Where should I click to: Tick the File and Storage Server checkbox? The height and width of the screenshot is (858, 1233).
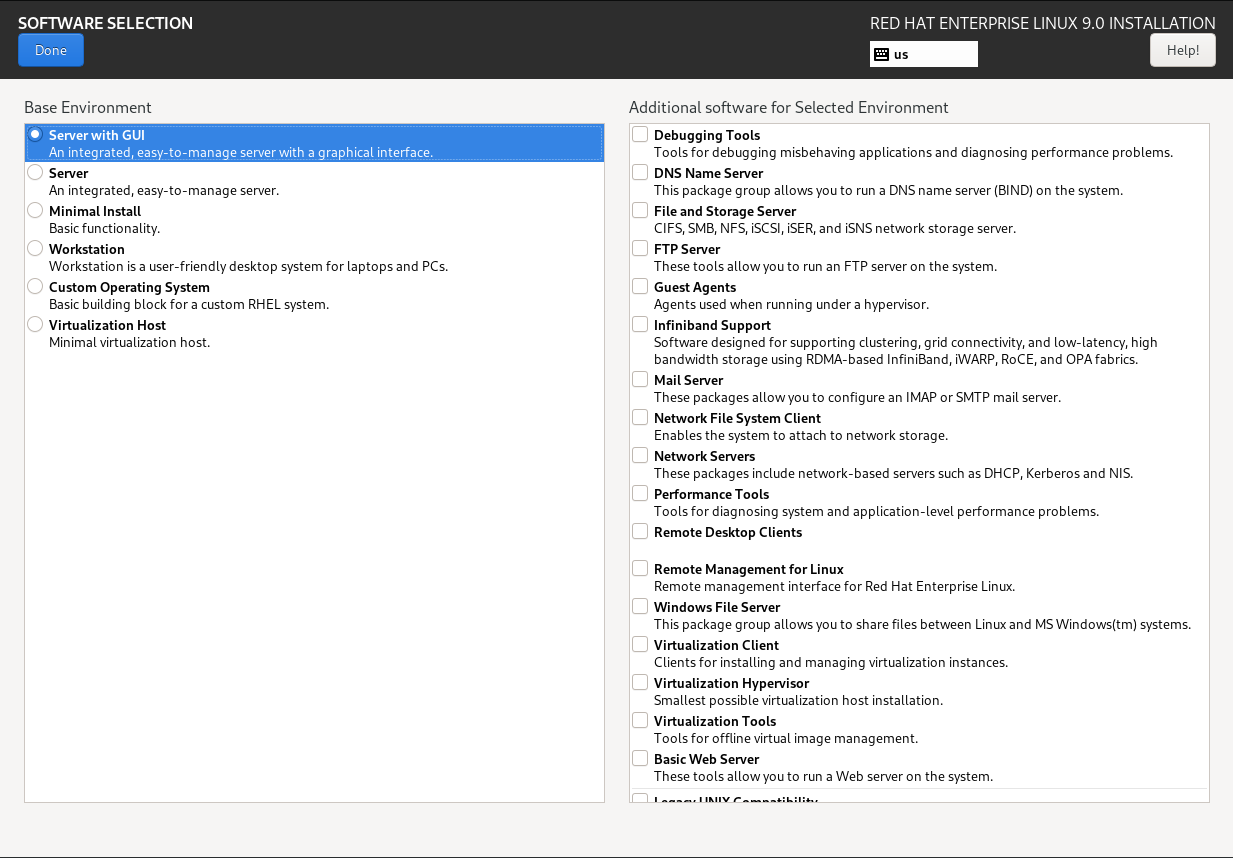pos(640,211)
